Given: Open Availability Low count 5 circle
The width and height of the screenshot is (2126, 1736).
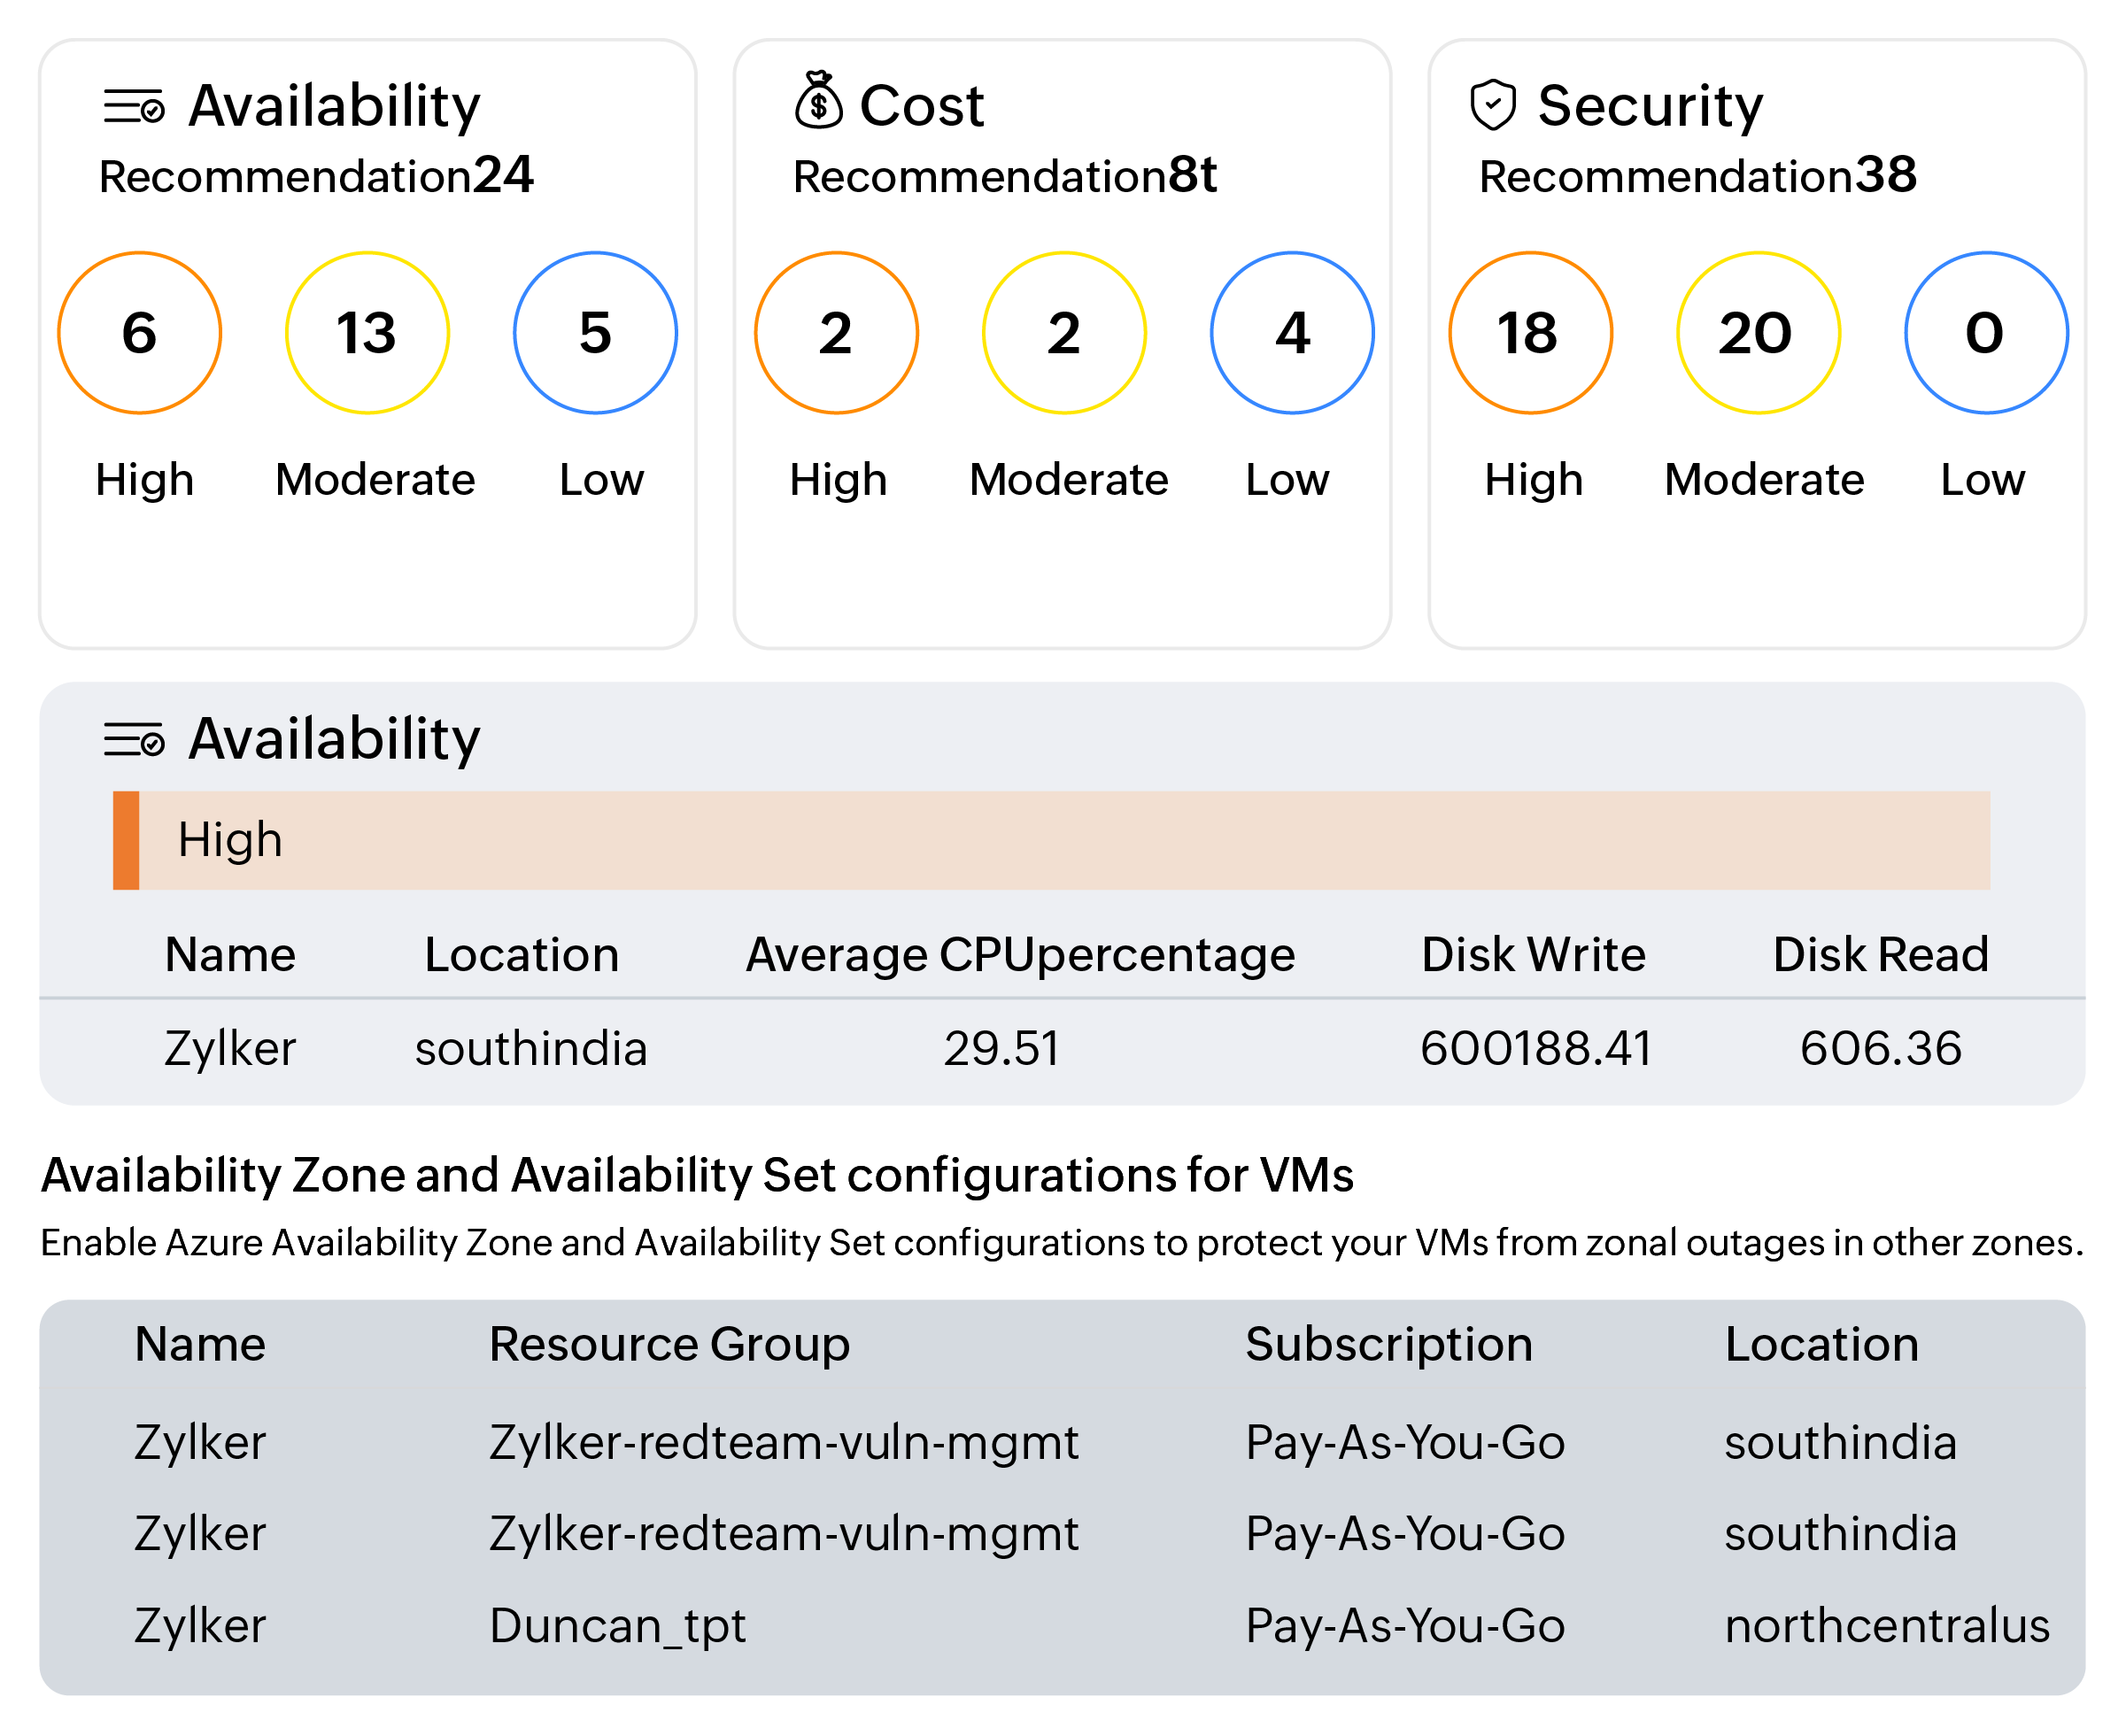Looking at the screenshot, I should [596, 333].
